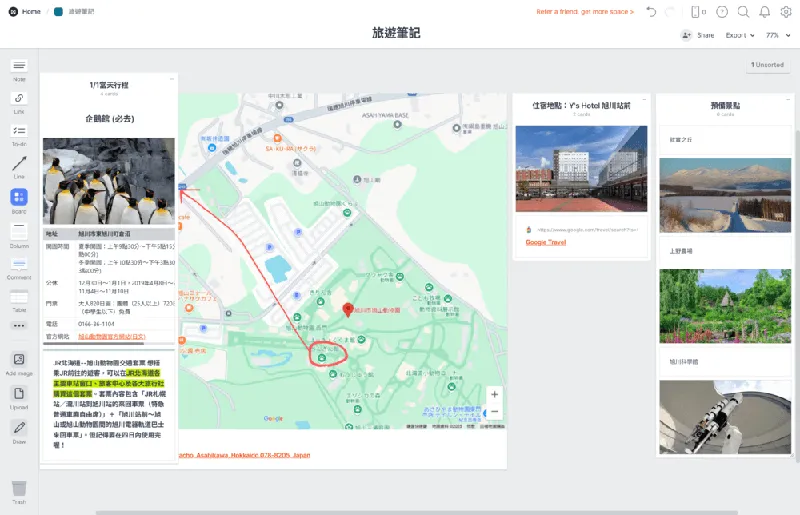Image resolution: width=800 pixels, height=515 pixels.
Task: Click the 旭川科學館 note card
Action: point(725,362)
